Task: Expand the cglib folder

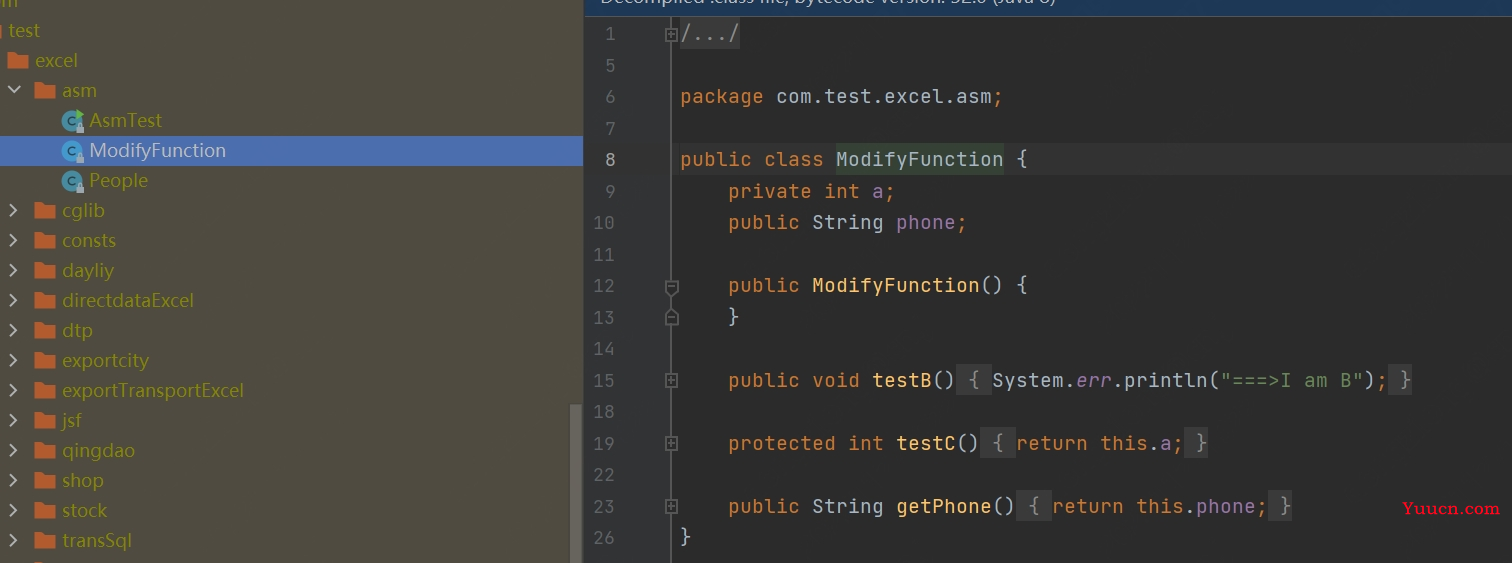Action: [x=13, y=210]
